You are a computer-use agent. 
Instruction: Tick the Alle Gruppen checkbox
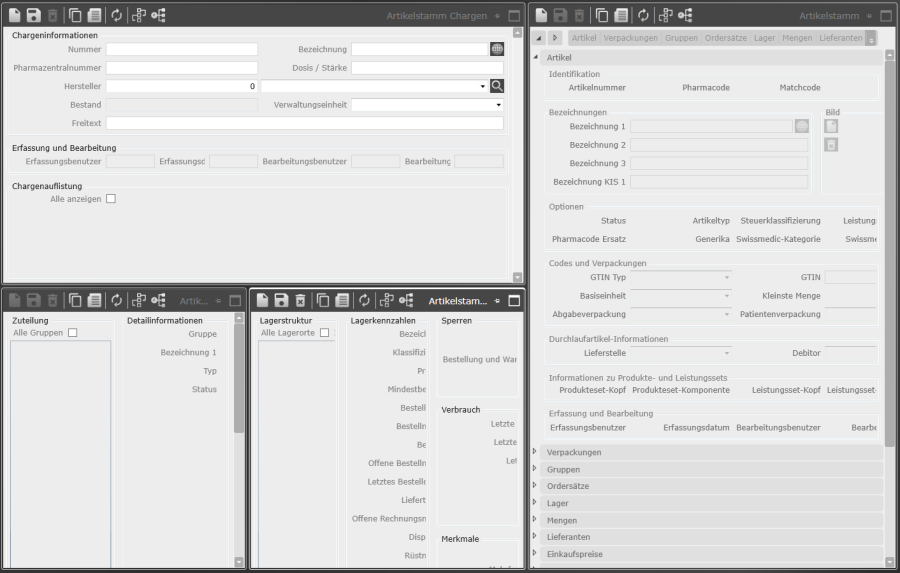click(72, 333)
